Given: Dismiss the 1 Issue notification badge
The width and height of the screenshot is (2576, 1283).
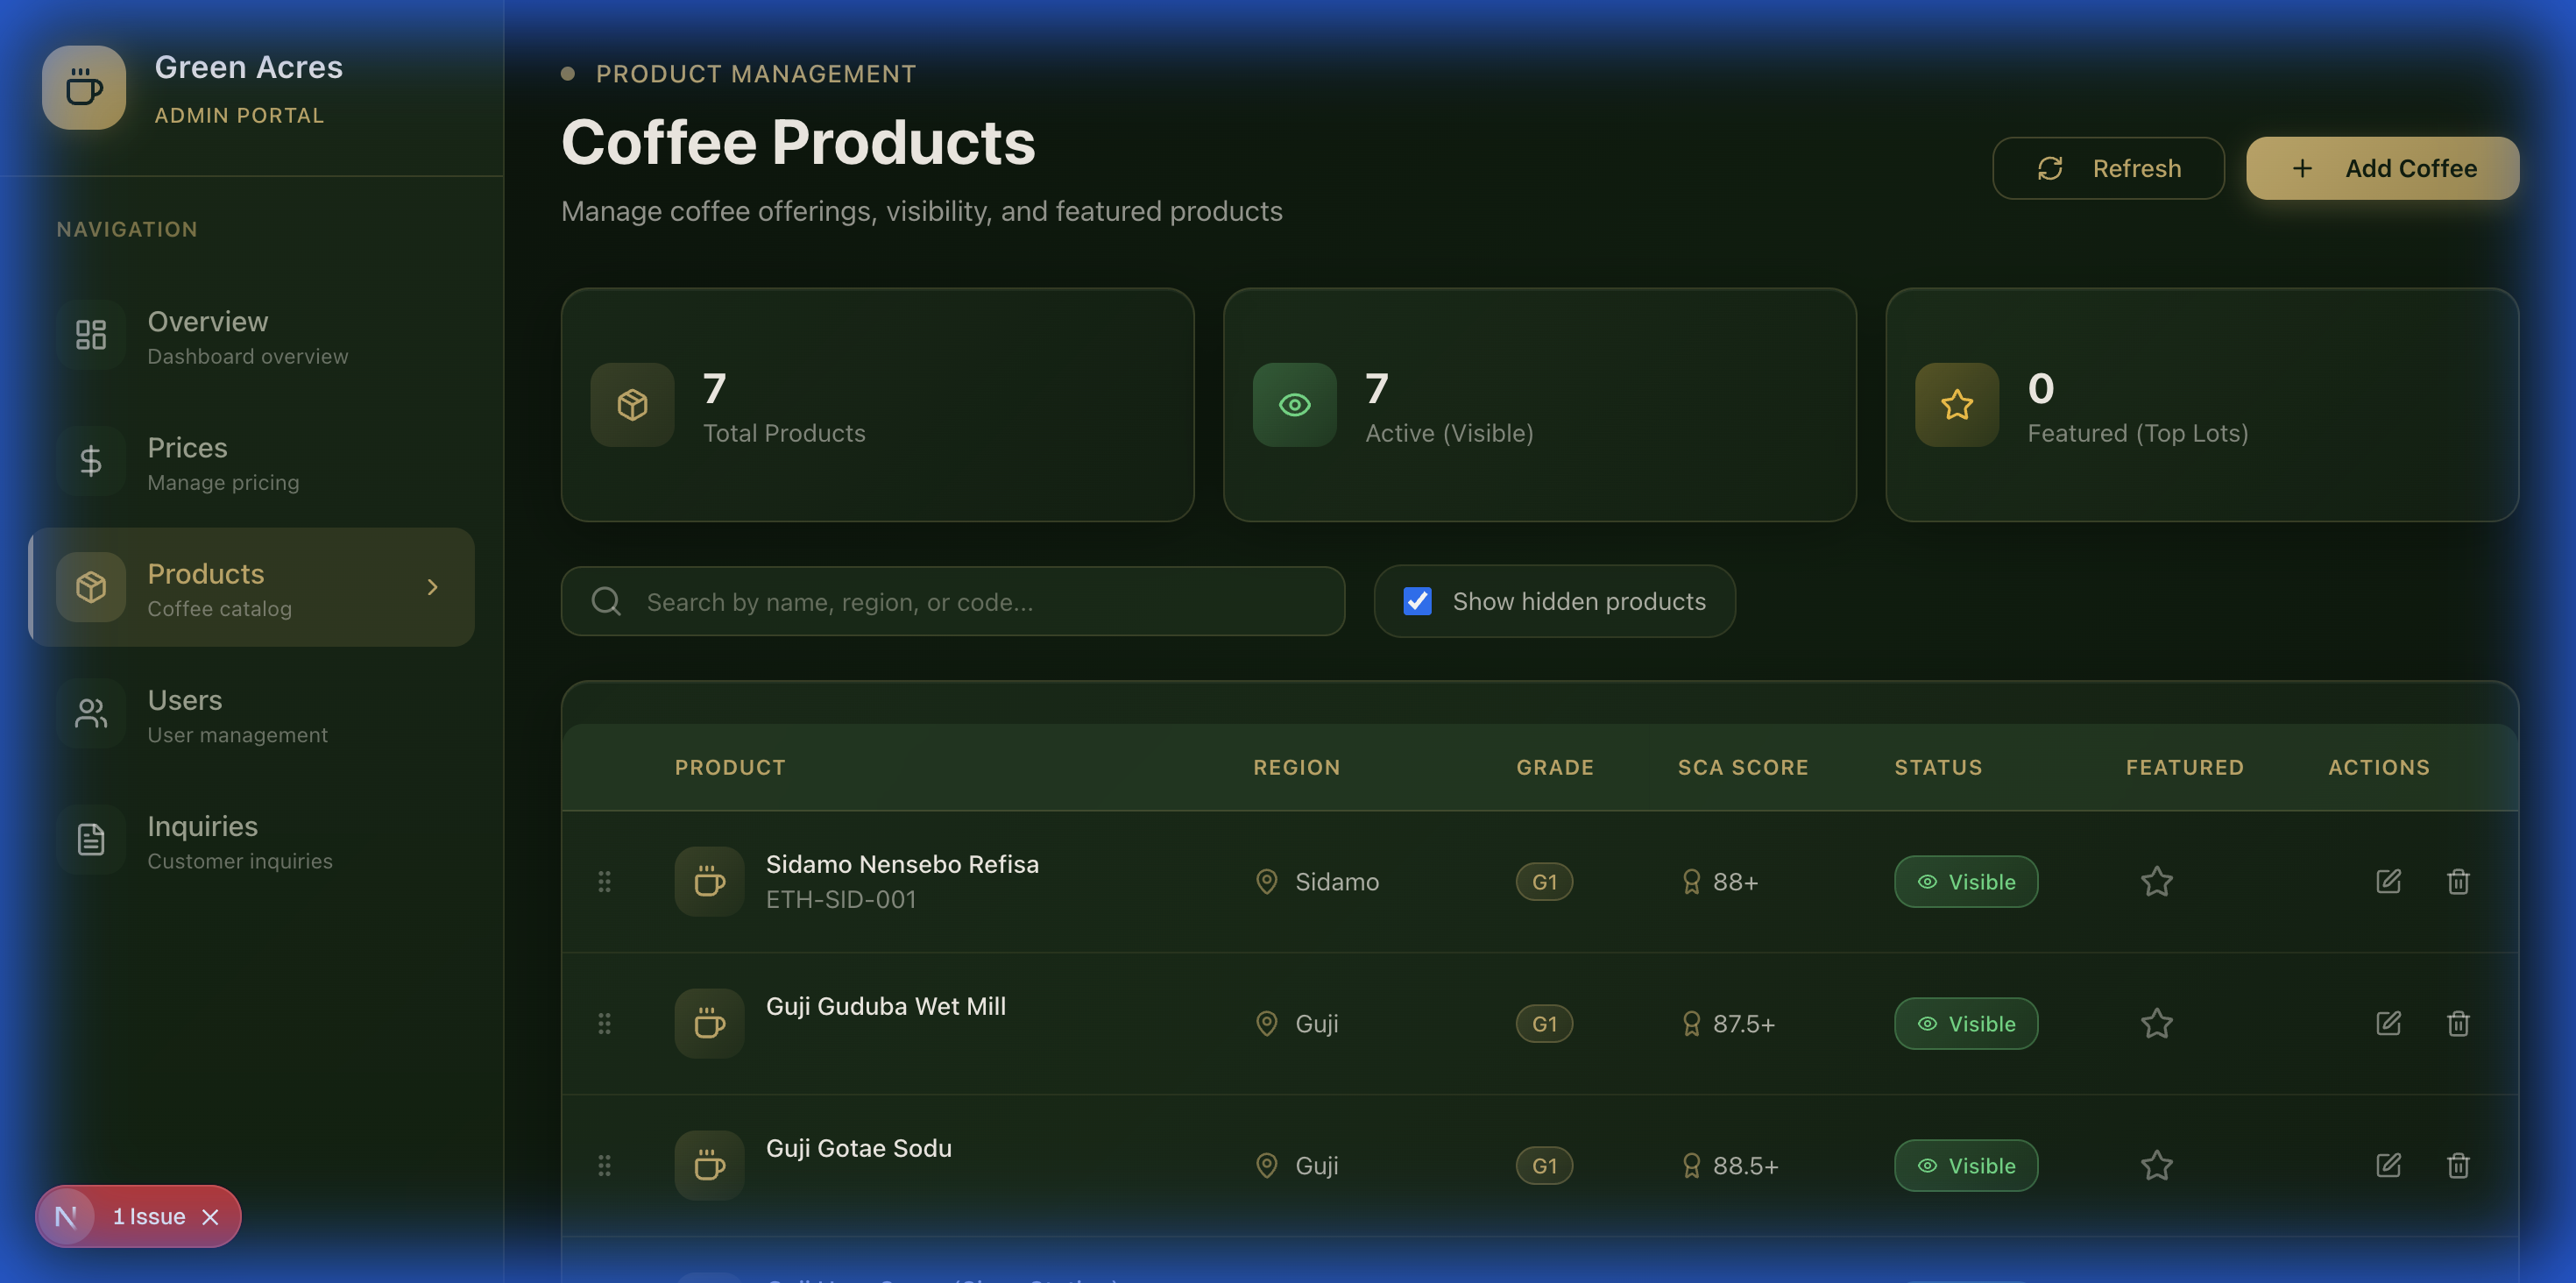Looking at the screenshot, I should point(212,1217).
